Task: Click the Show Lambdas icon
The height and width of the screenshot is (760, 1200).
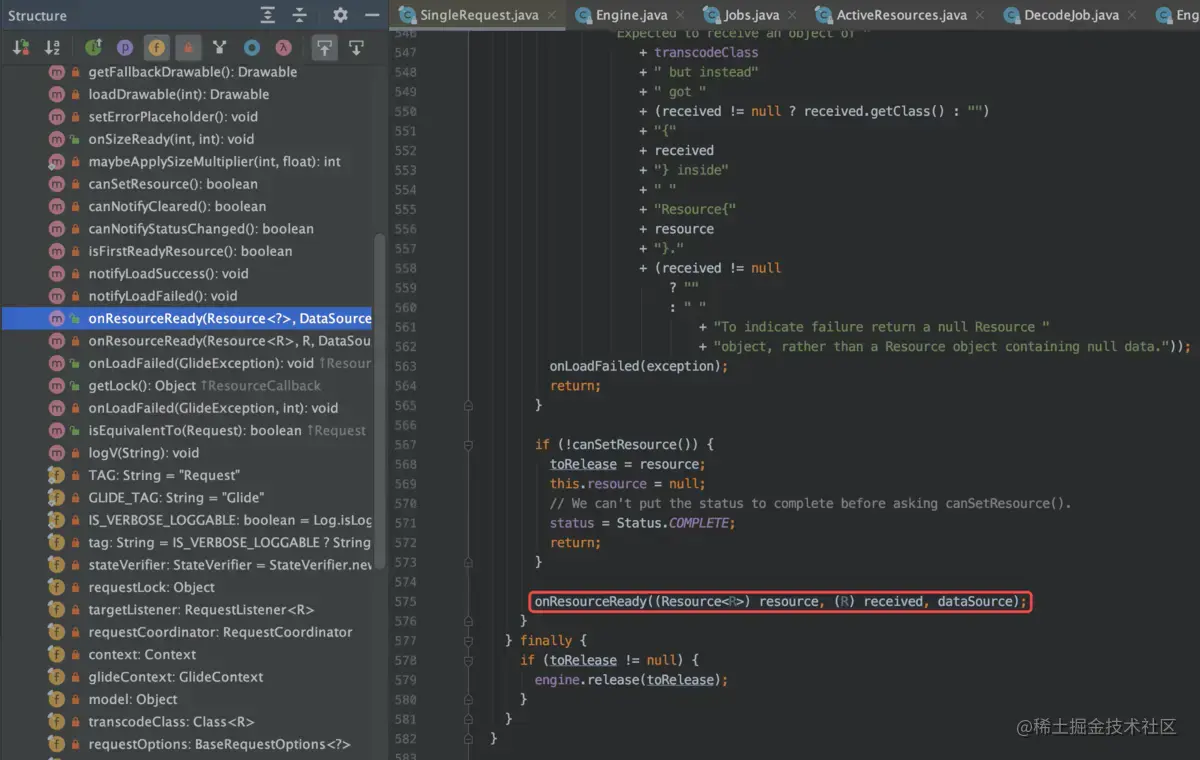Action: pyautogui.click(x=283, y=48)
